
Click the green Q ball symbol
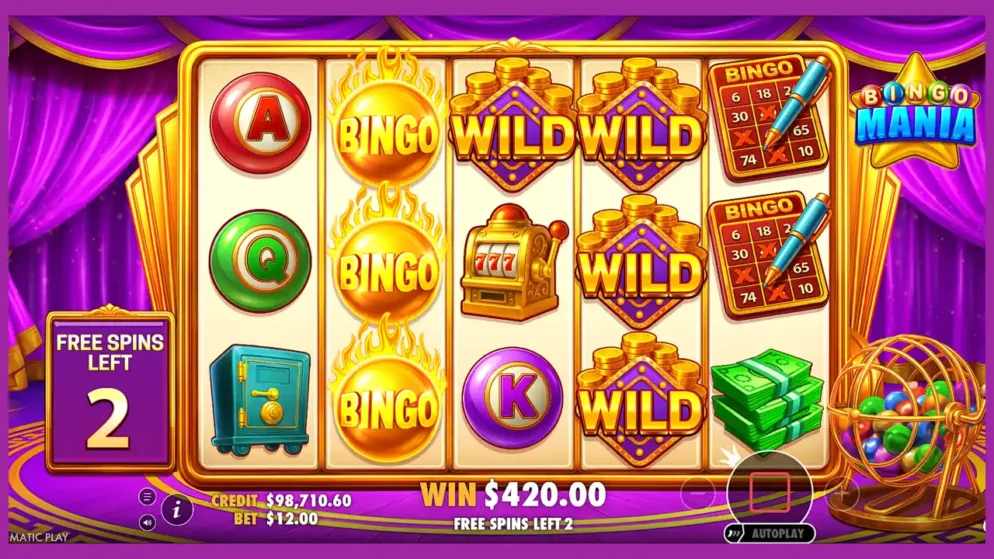[261, 260]
